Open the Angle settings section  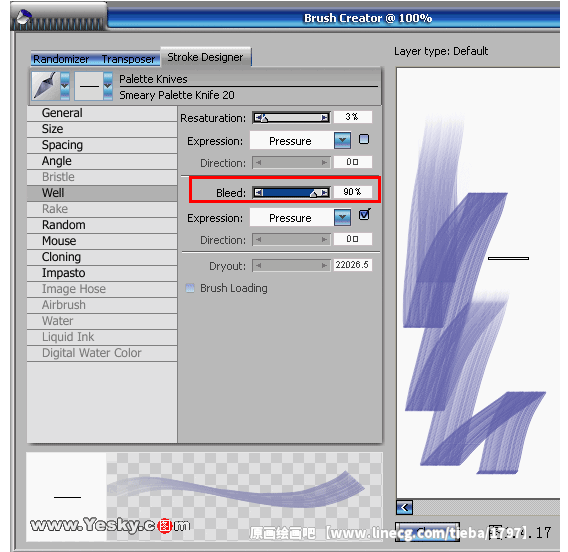(102, 161)
